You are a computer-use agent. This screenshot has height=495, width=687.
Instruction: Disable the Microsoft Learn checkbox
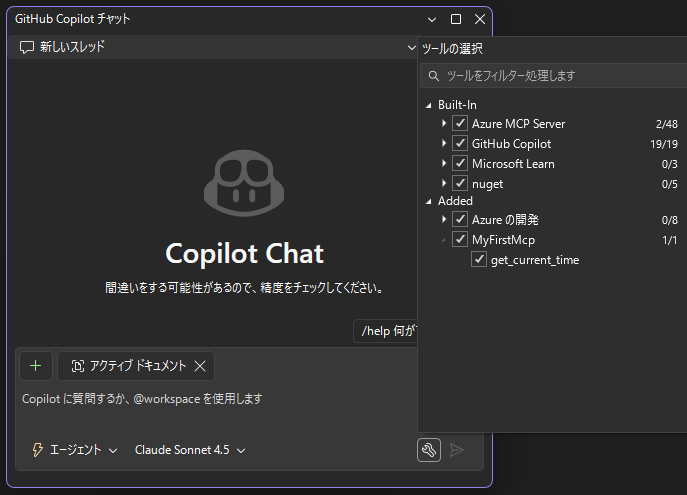point(460,163)
